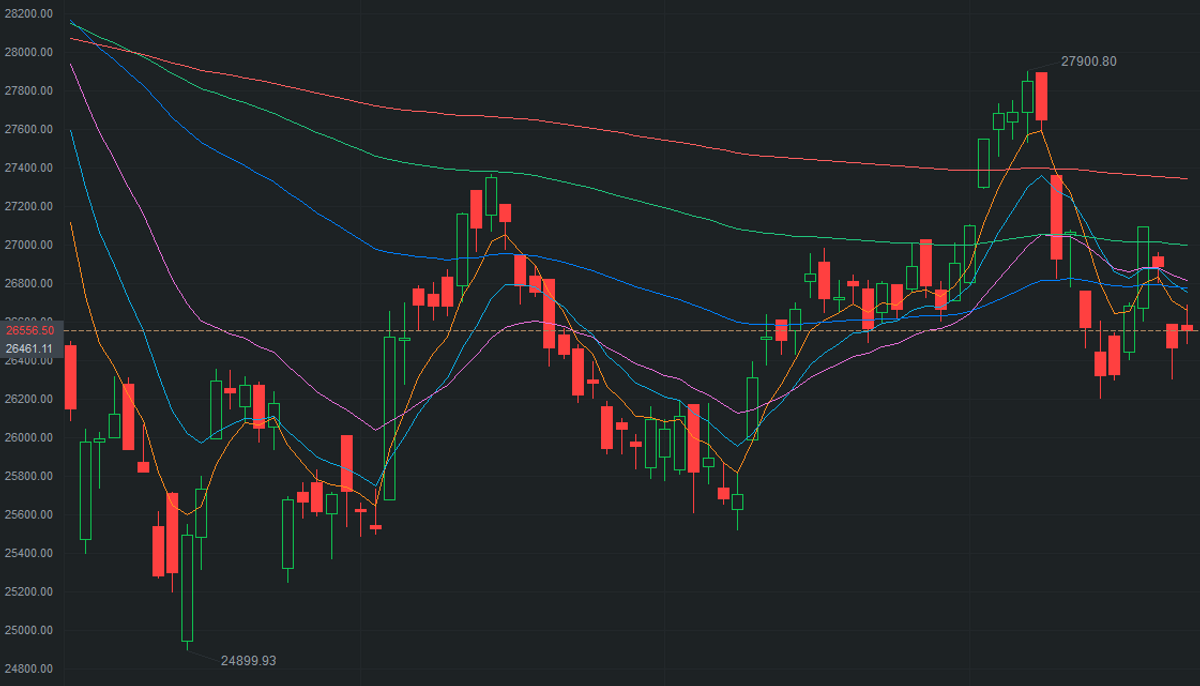
Task: Click the 27200.00 axis label
Action: pos(28,207)
